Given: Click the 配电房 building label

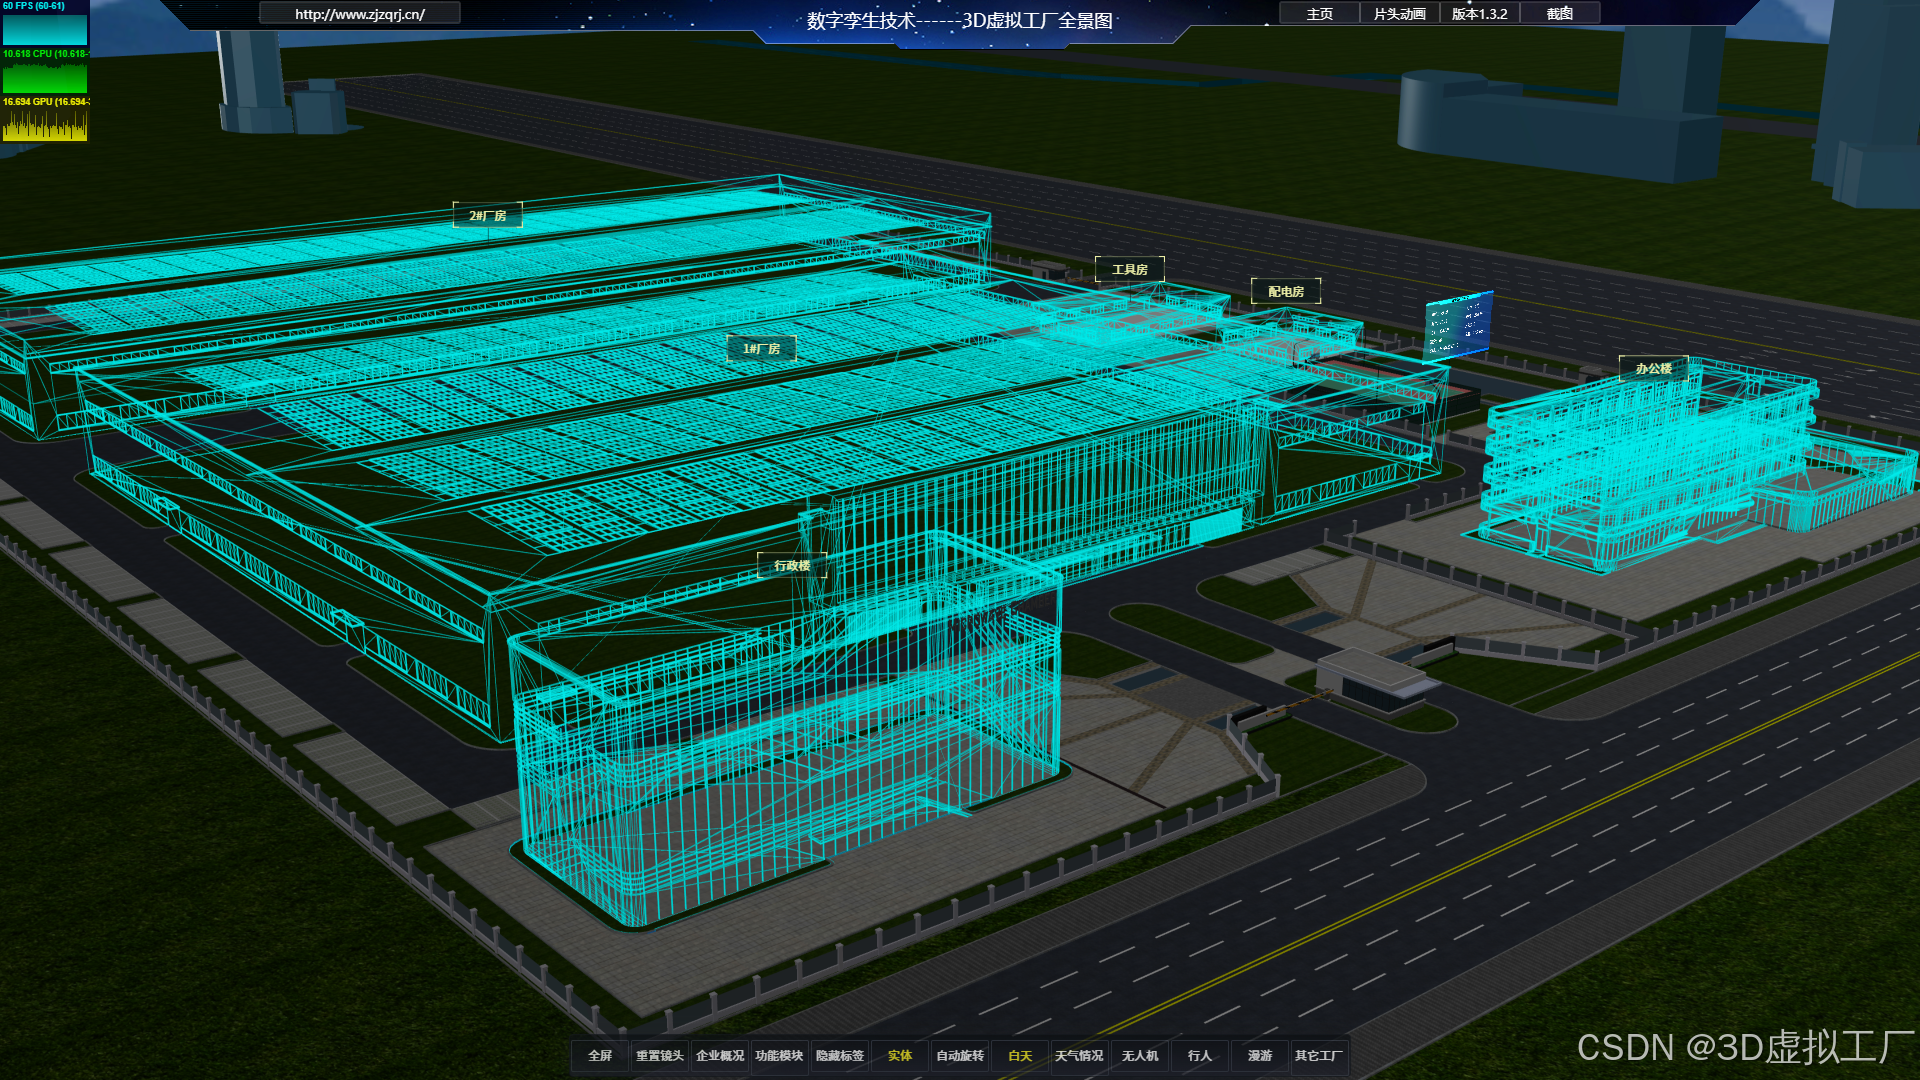Looking at the screenshot, I should (1286, 292).
